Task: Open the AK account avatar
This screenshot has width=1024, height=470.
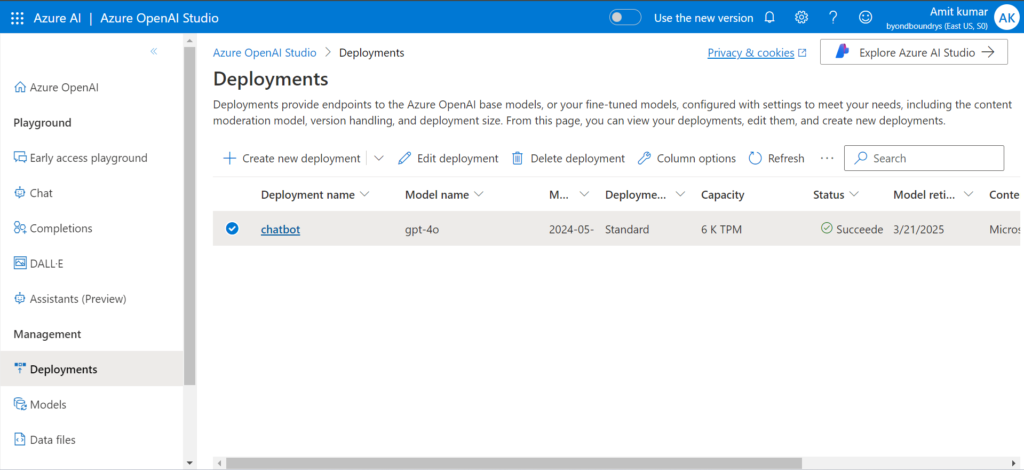Action: [1006, 18]
